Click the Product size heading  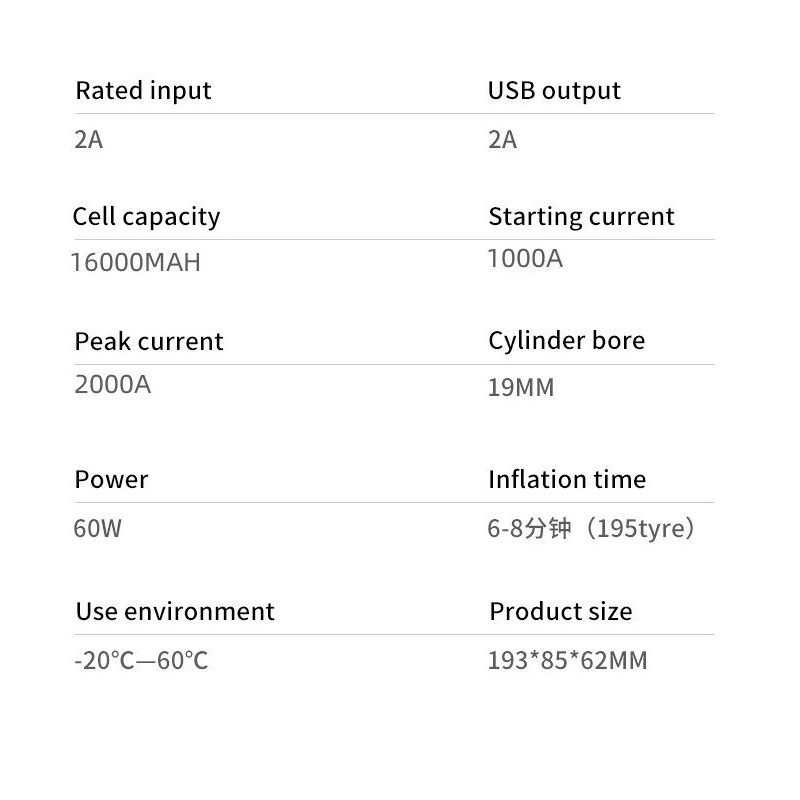[x=560, y=612]
